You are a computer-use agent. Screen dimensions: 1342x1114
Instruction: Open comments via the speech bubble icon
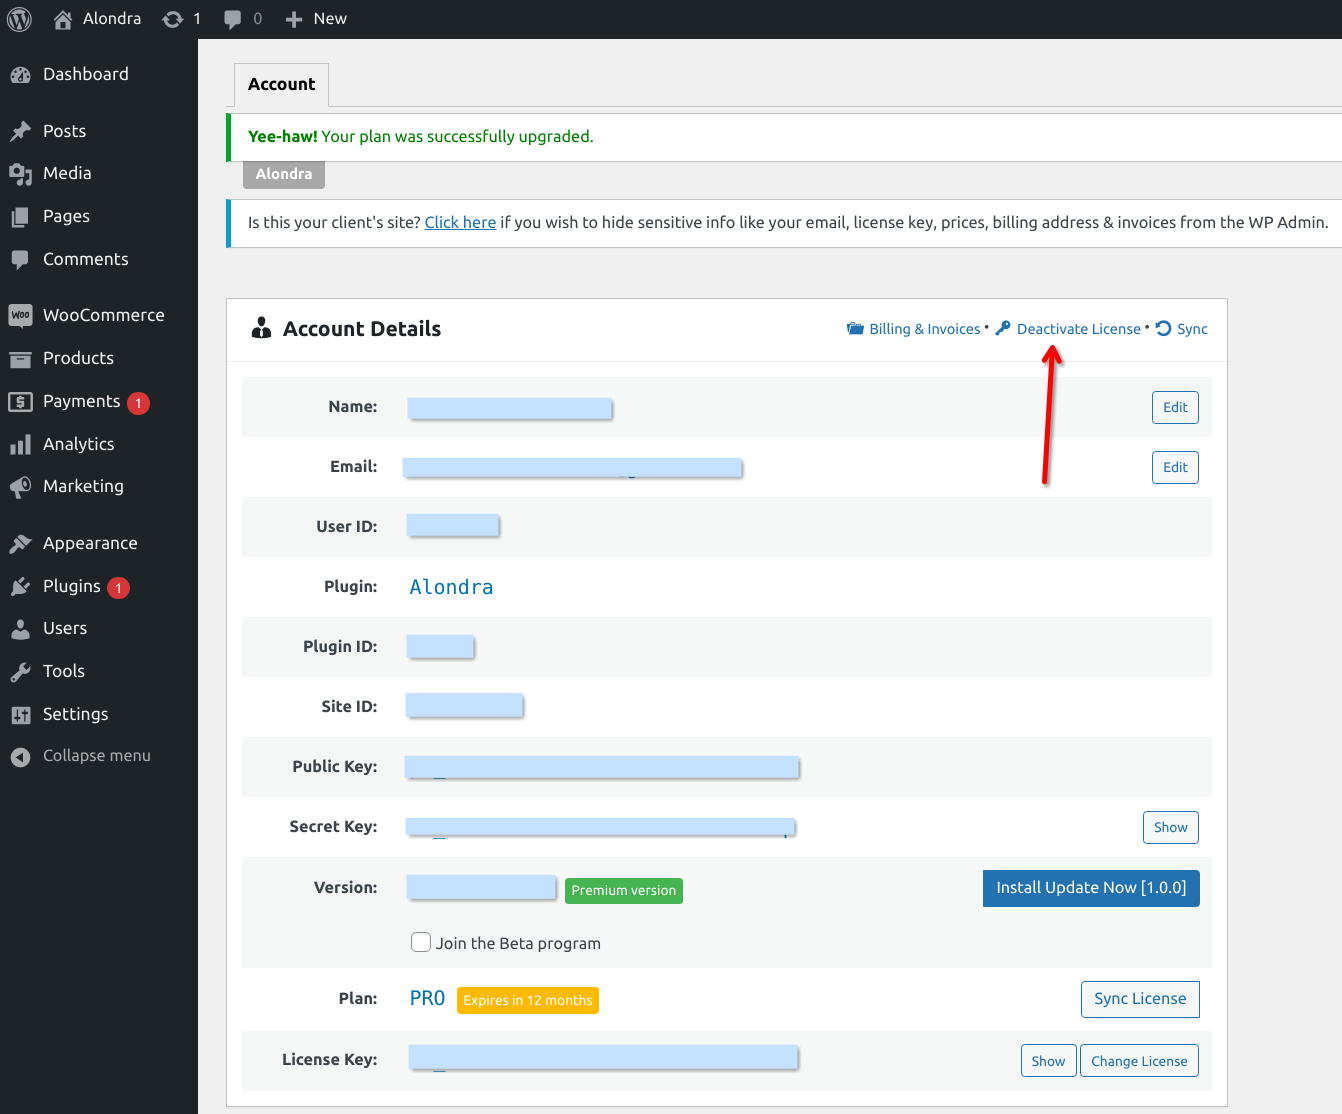click(x=233, y=18)
